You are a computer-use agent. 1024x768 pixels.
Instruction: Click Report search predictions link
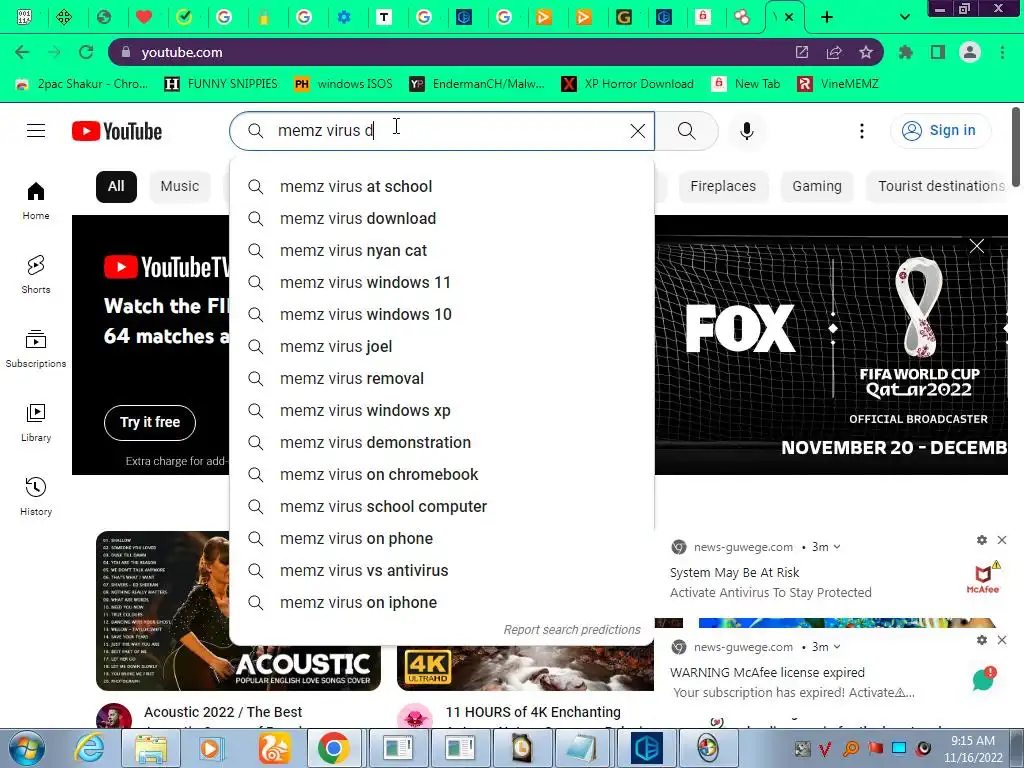click(572, 630)
